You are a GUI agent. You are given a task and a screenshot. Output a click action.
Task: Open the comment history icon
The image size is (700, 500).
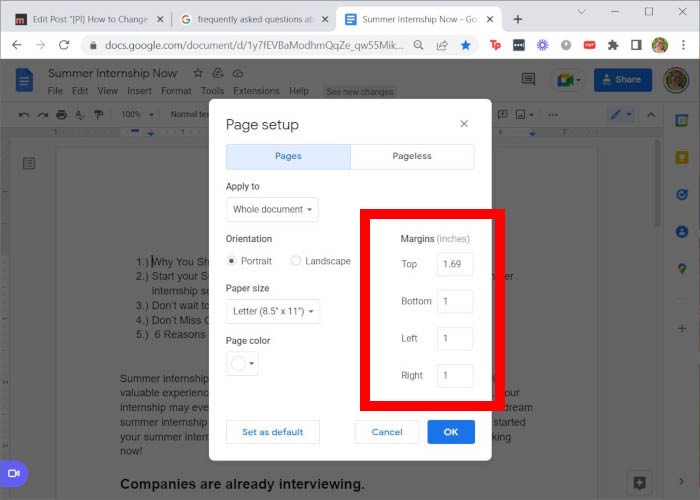(529, 79)
